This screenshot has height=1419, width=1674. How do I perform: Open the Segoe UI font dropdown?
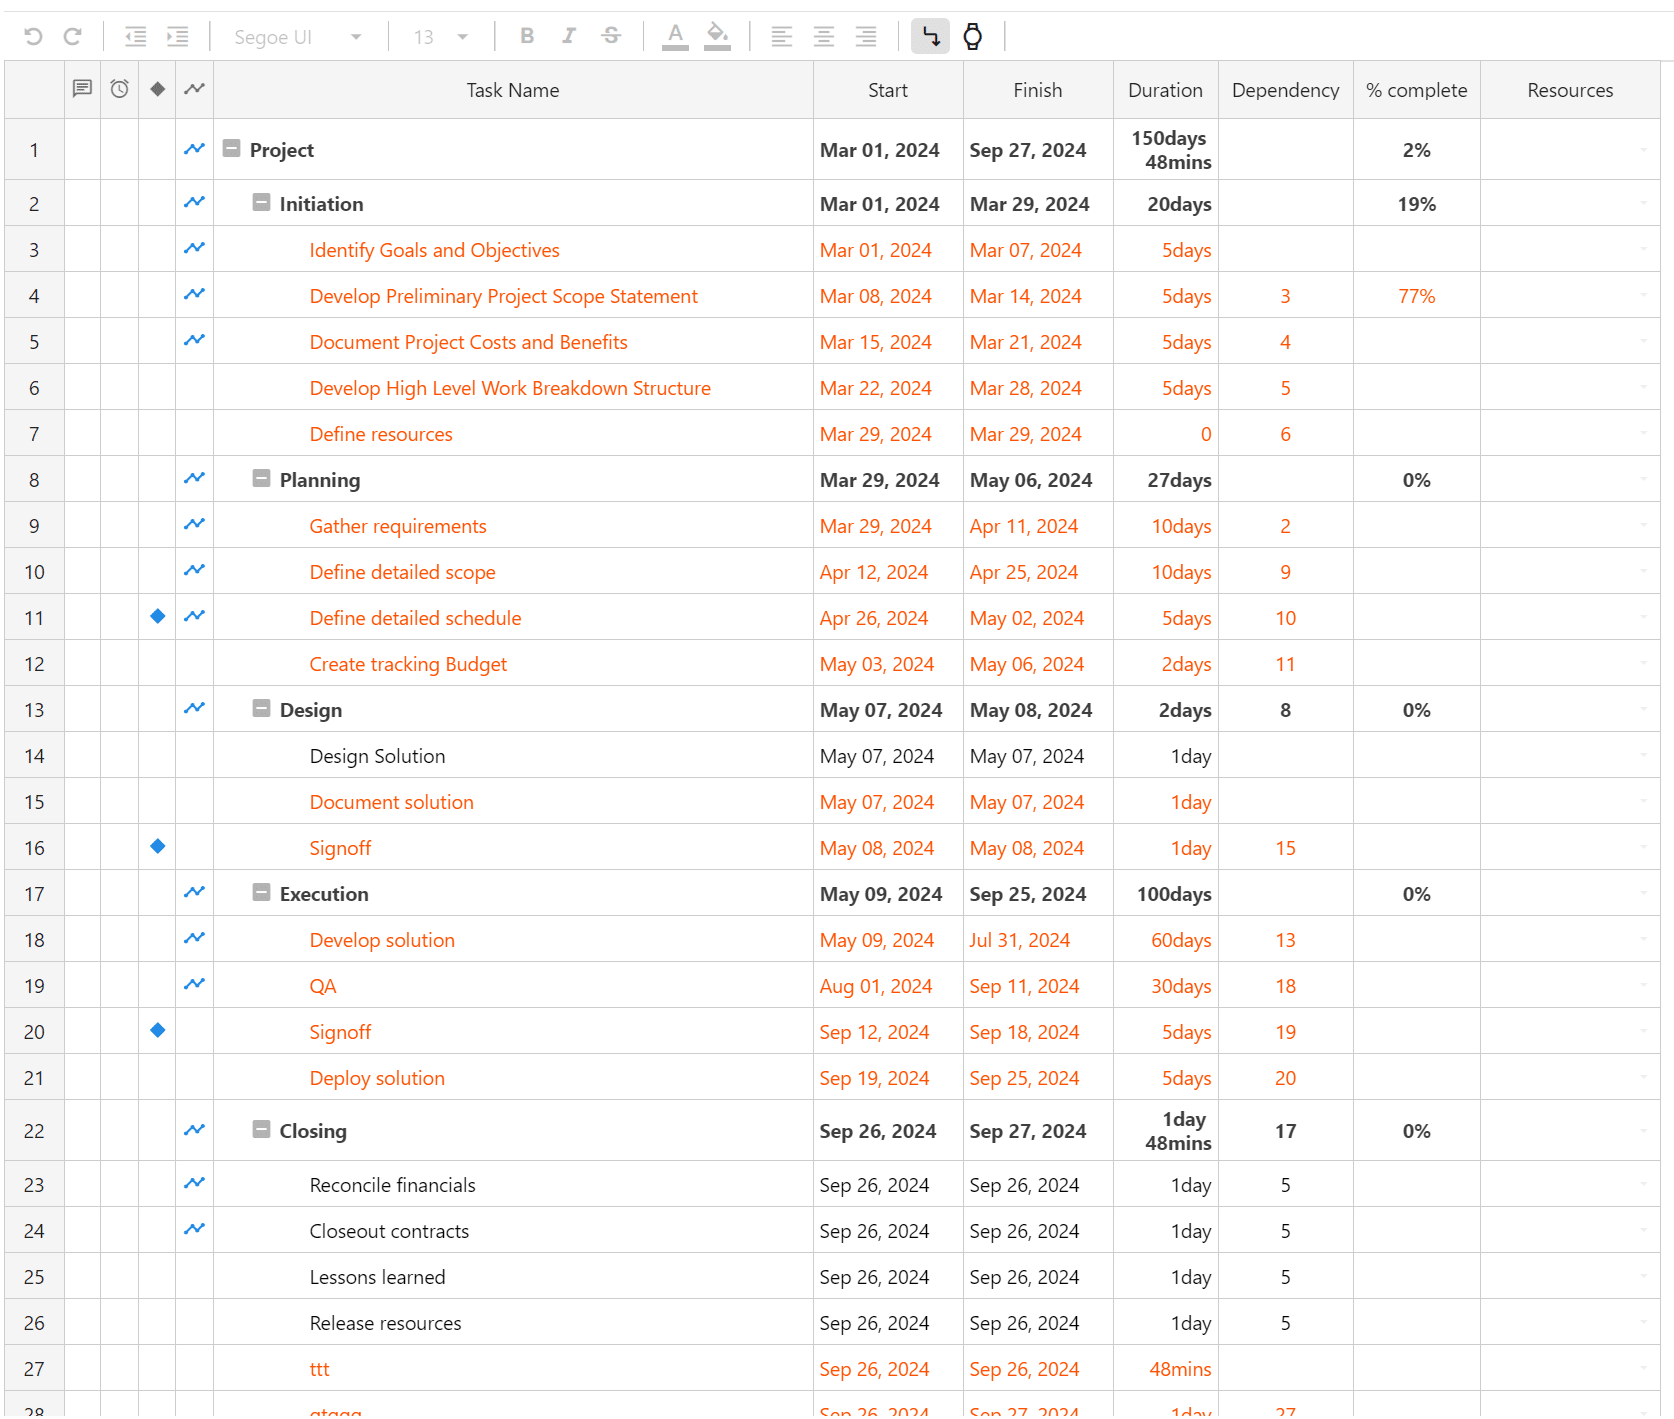coord(297,37)
